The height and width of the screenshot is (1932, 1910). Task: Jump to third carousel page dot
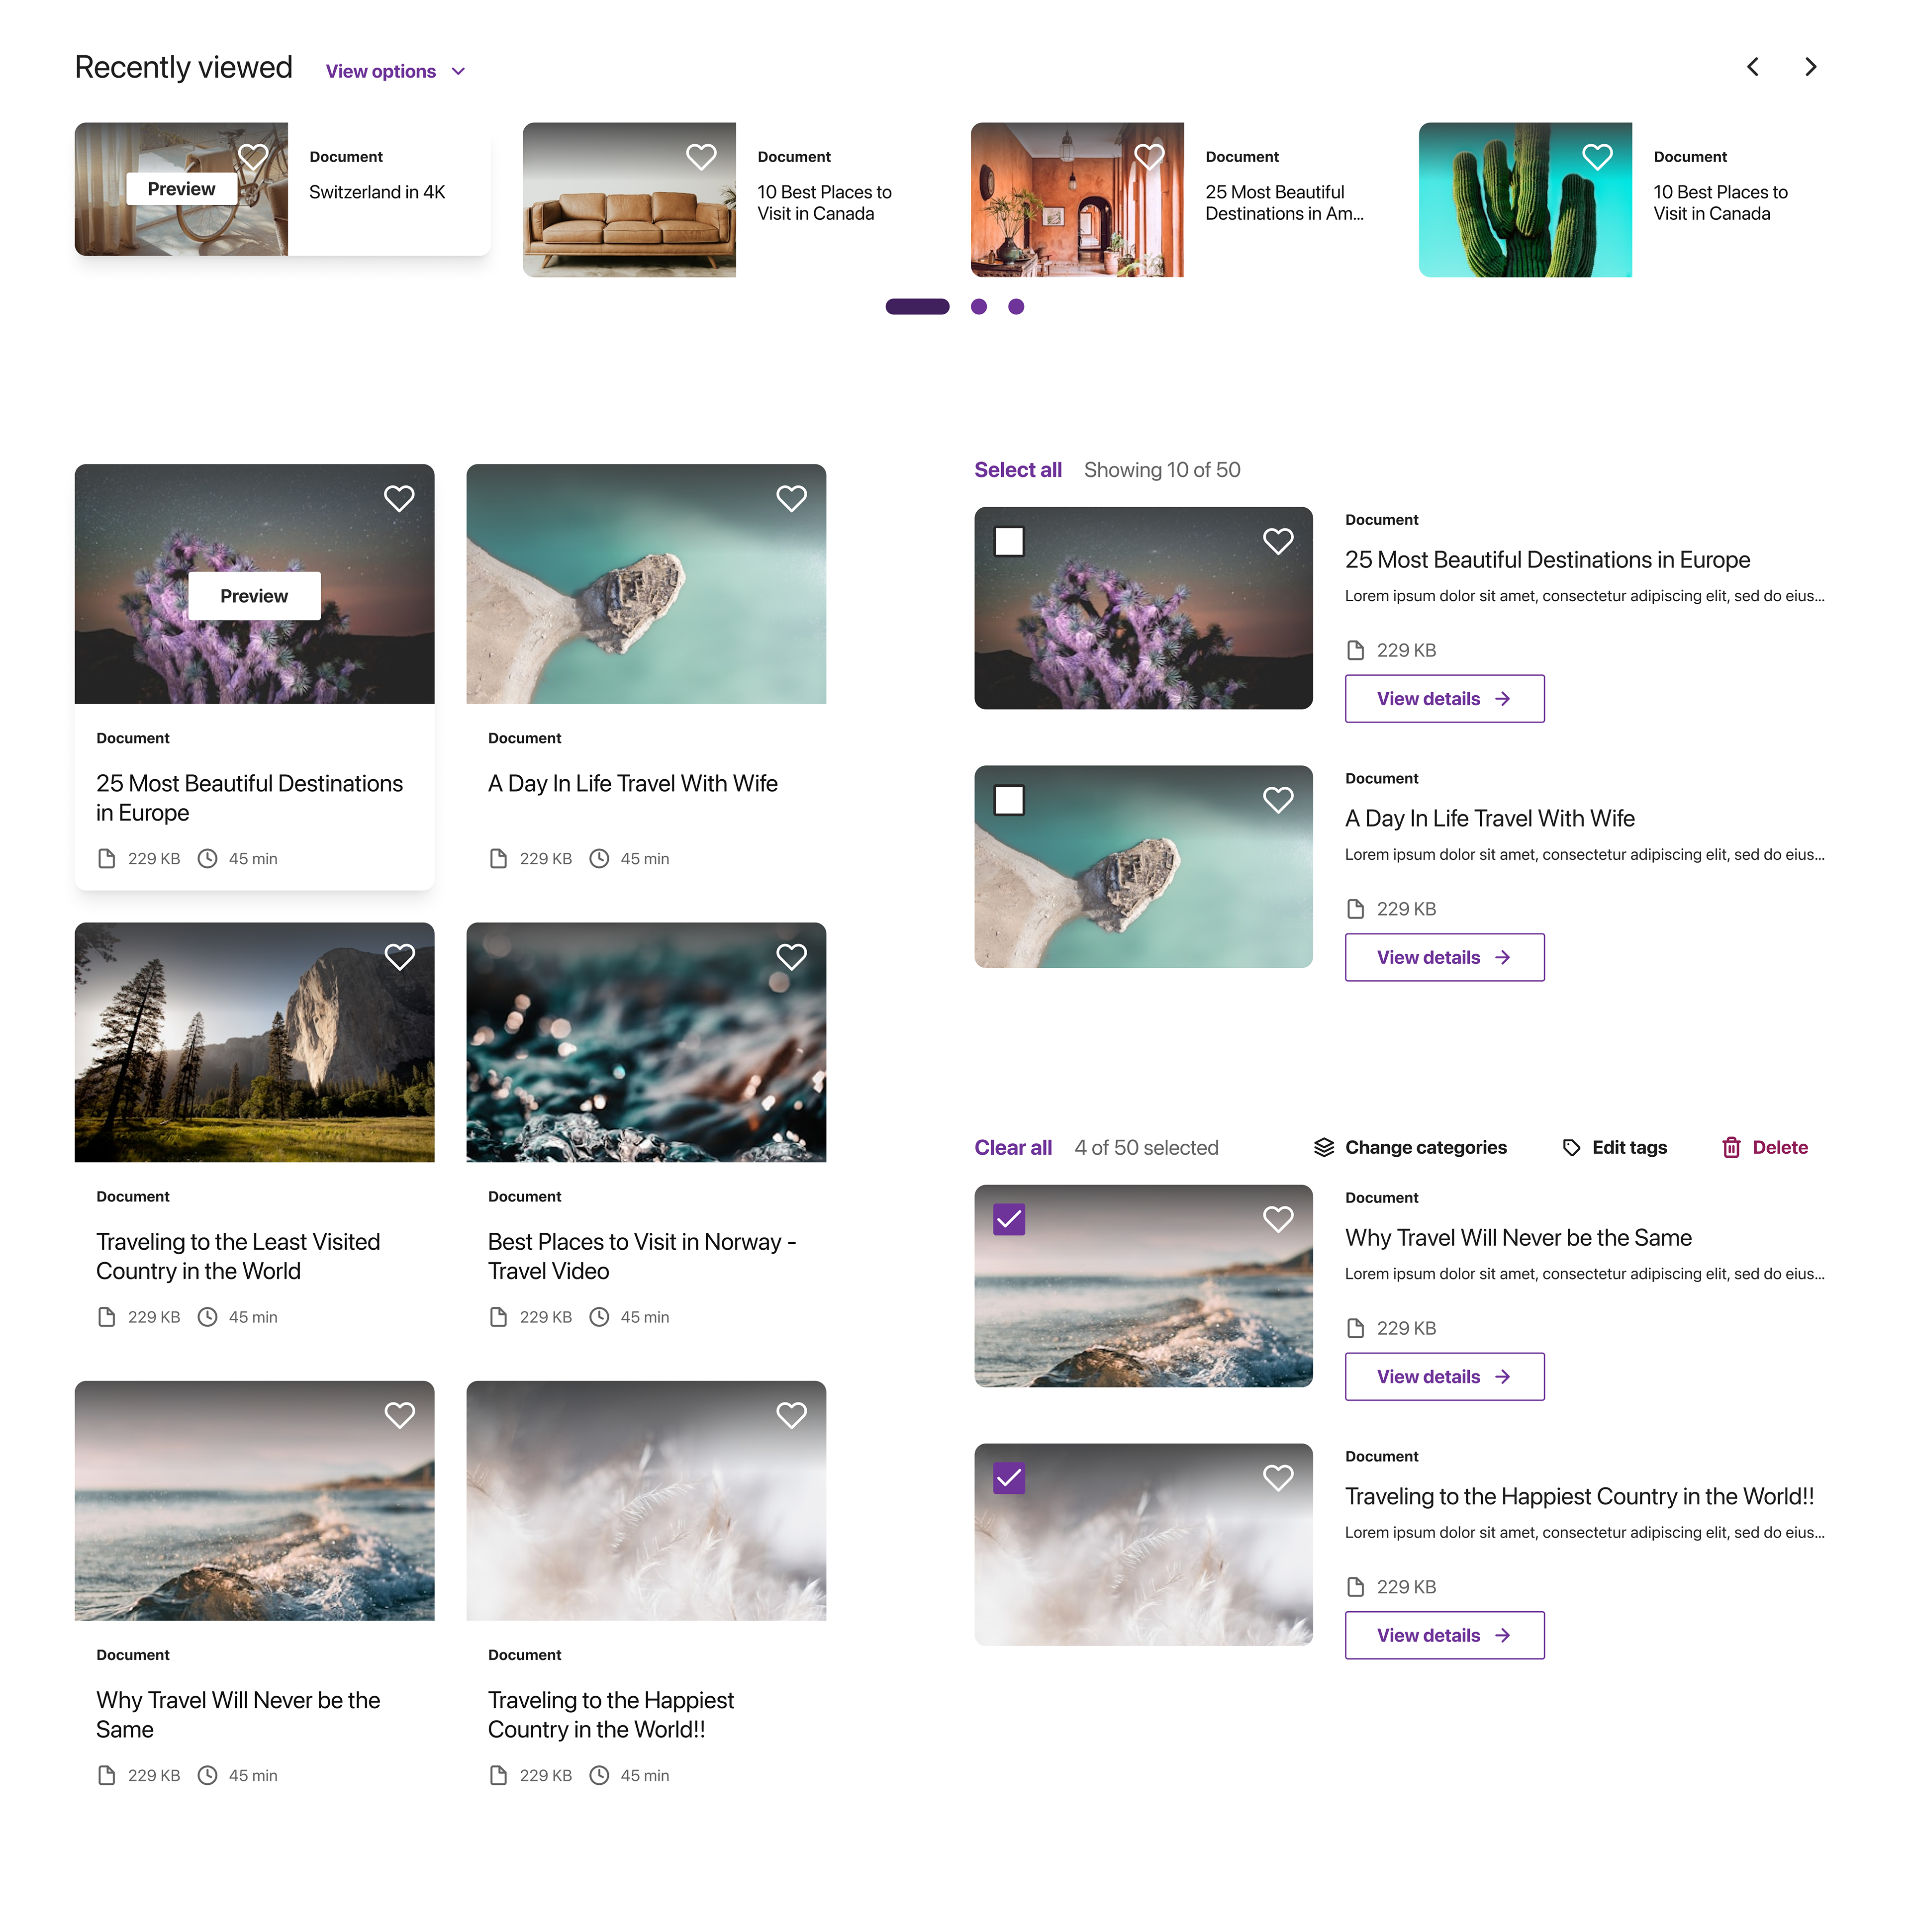click(1016, 307)
